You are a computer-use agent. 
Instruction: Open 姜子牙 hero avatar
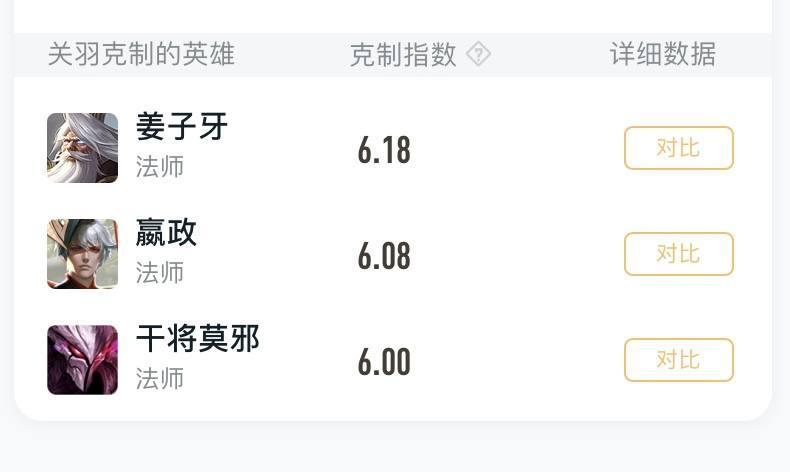point(83,148)
